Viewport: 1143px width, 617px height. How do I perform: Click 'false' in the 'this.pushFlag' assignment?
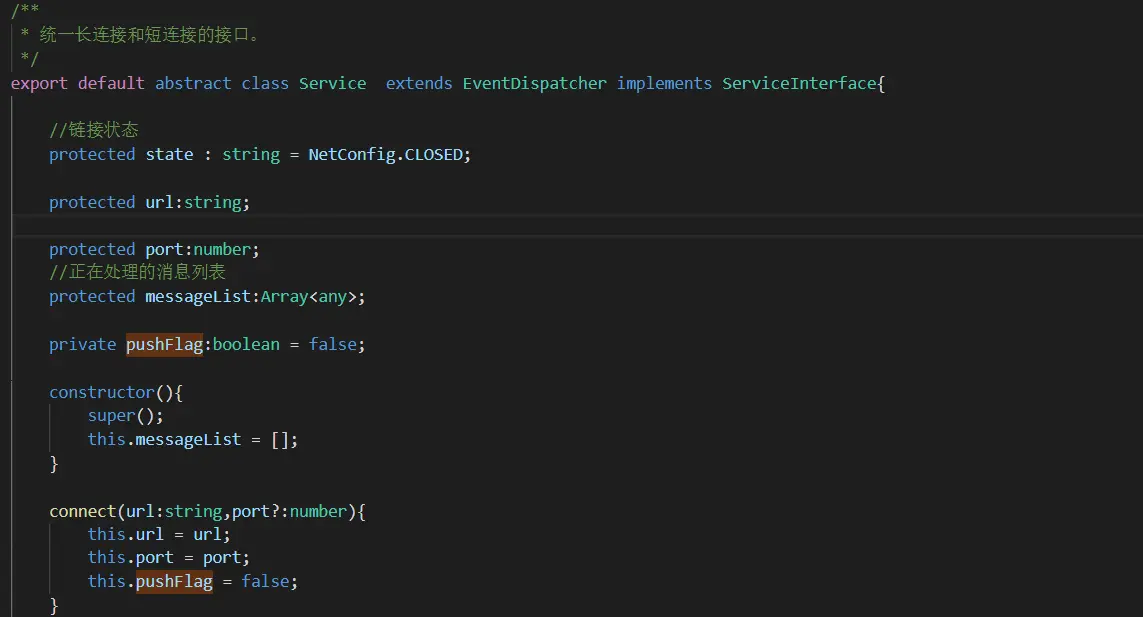[265, 581]
